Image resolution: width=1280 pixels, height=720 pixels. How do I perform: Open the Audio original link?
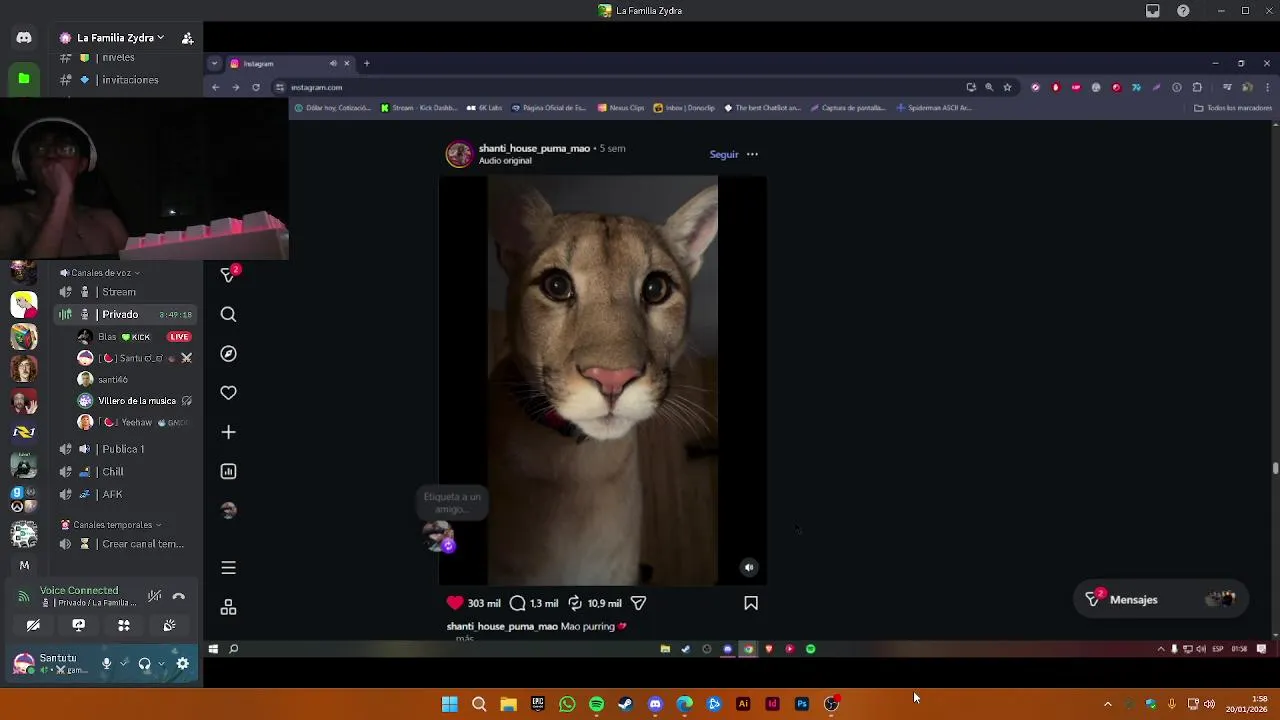point(505,160)
